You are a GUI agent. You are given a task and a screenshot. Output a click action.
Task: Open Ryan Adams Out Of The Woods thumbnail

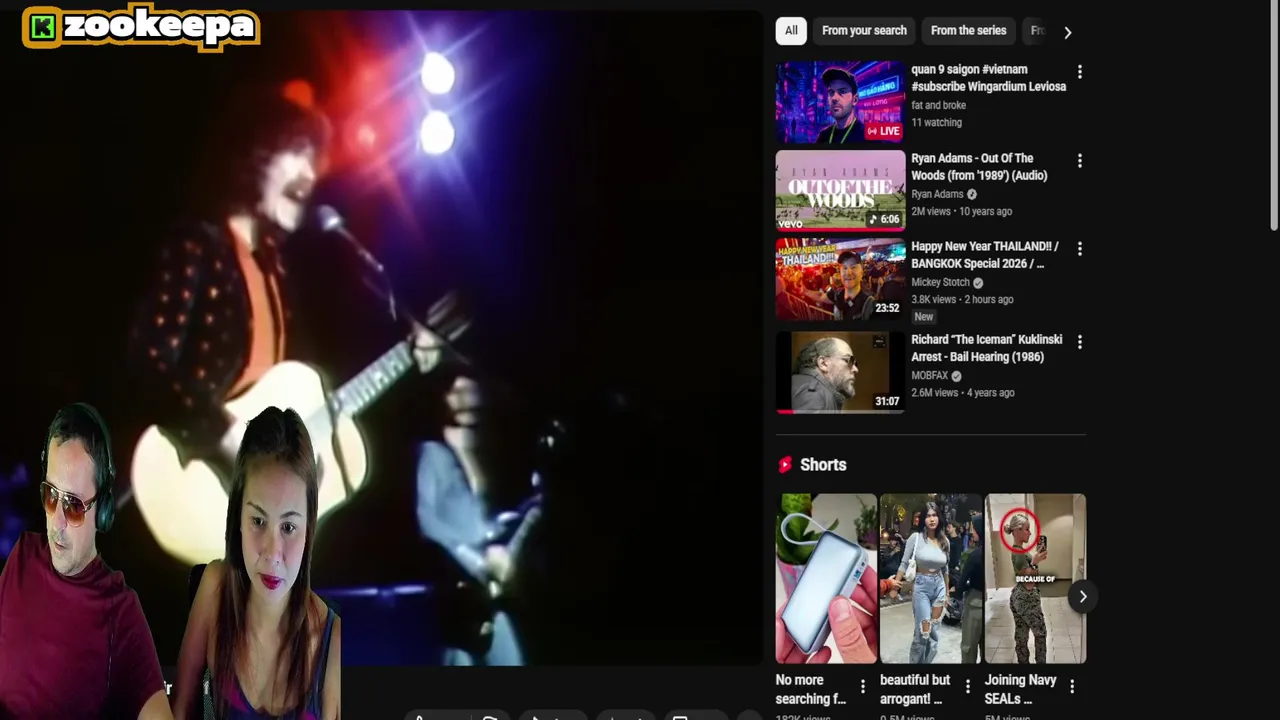point(840,191)
